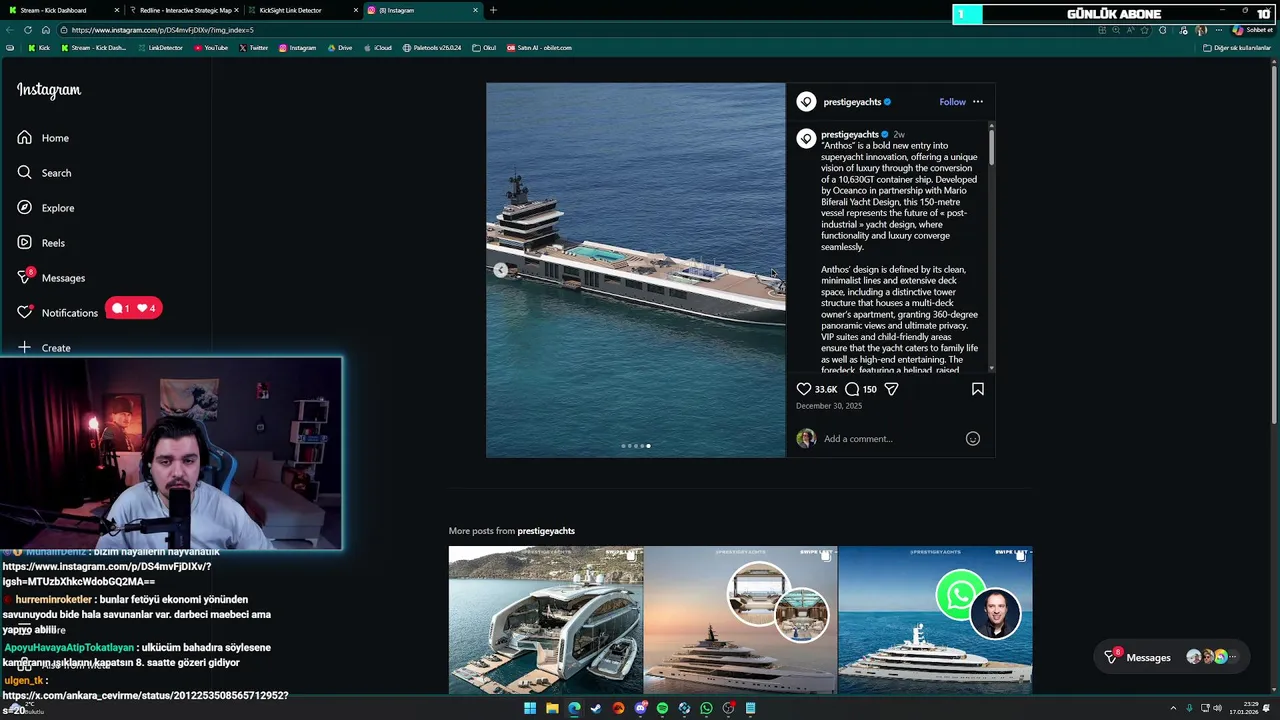Click prestigeyachts link in More posts heading
Image resolution: width=1280 pixels, height=720 pixels.
pyautogui.click(x=546, y=531)
